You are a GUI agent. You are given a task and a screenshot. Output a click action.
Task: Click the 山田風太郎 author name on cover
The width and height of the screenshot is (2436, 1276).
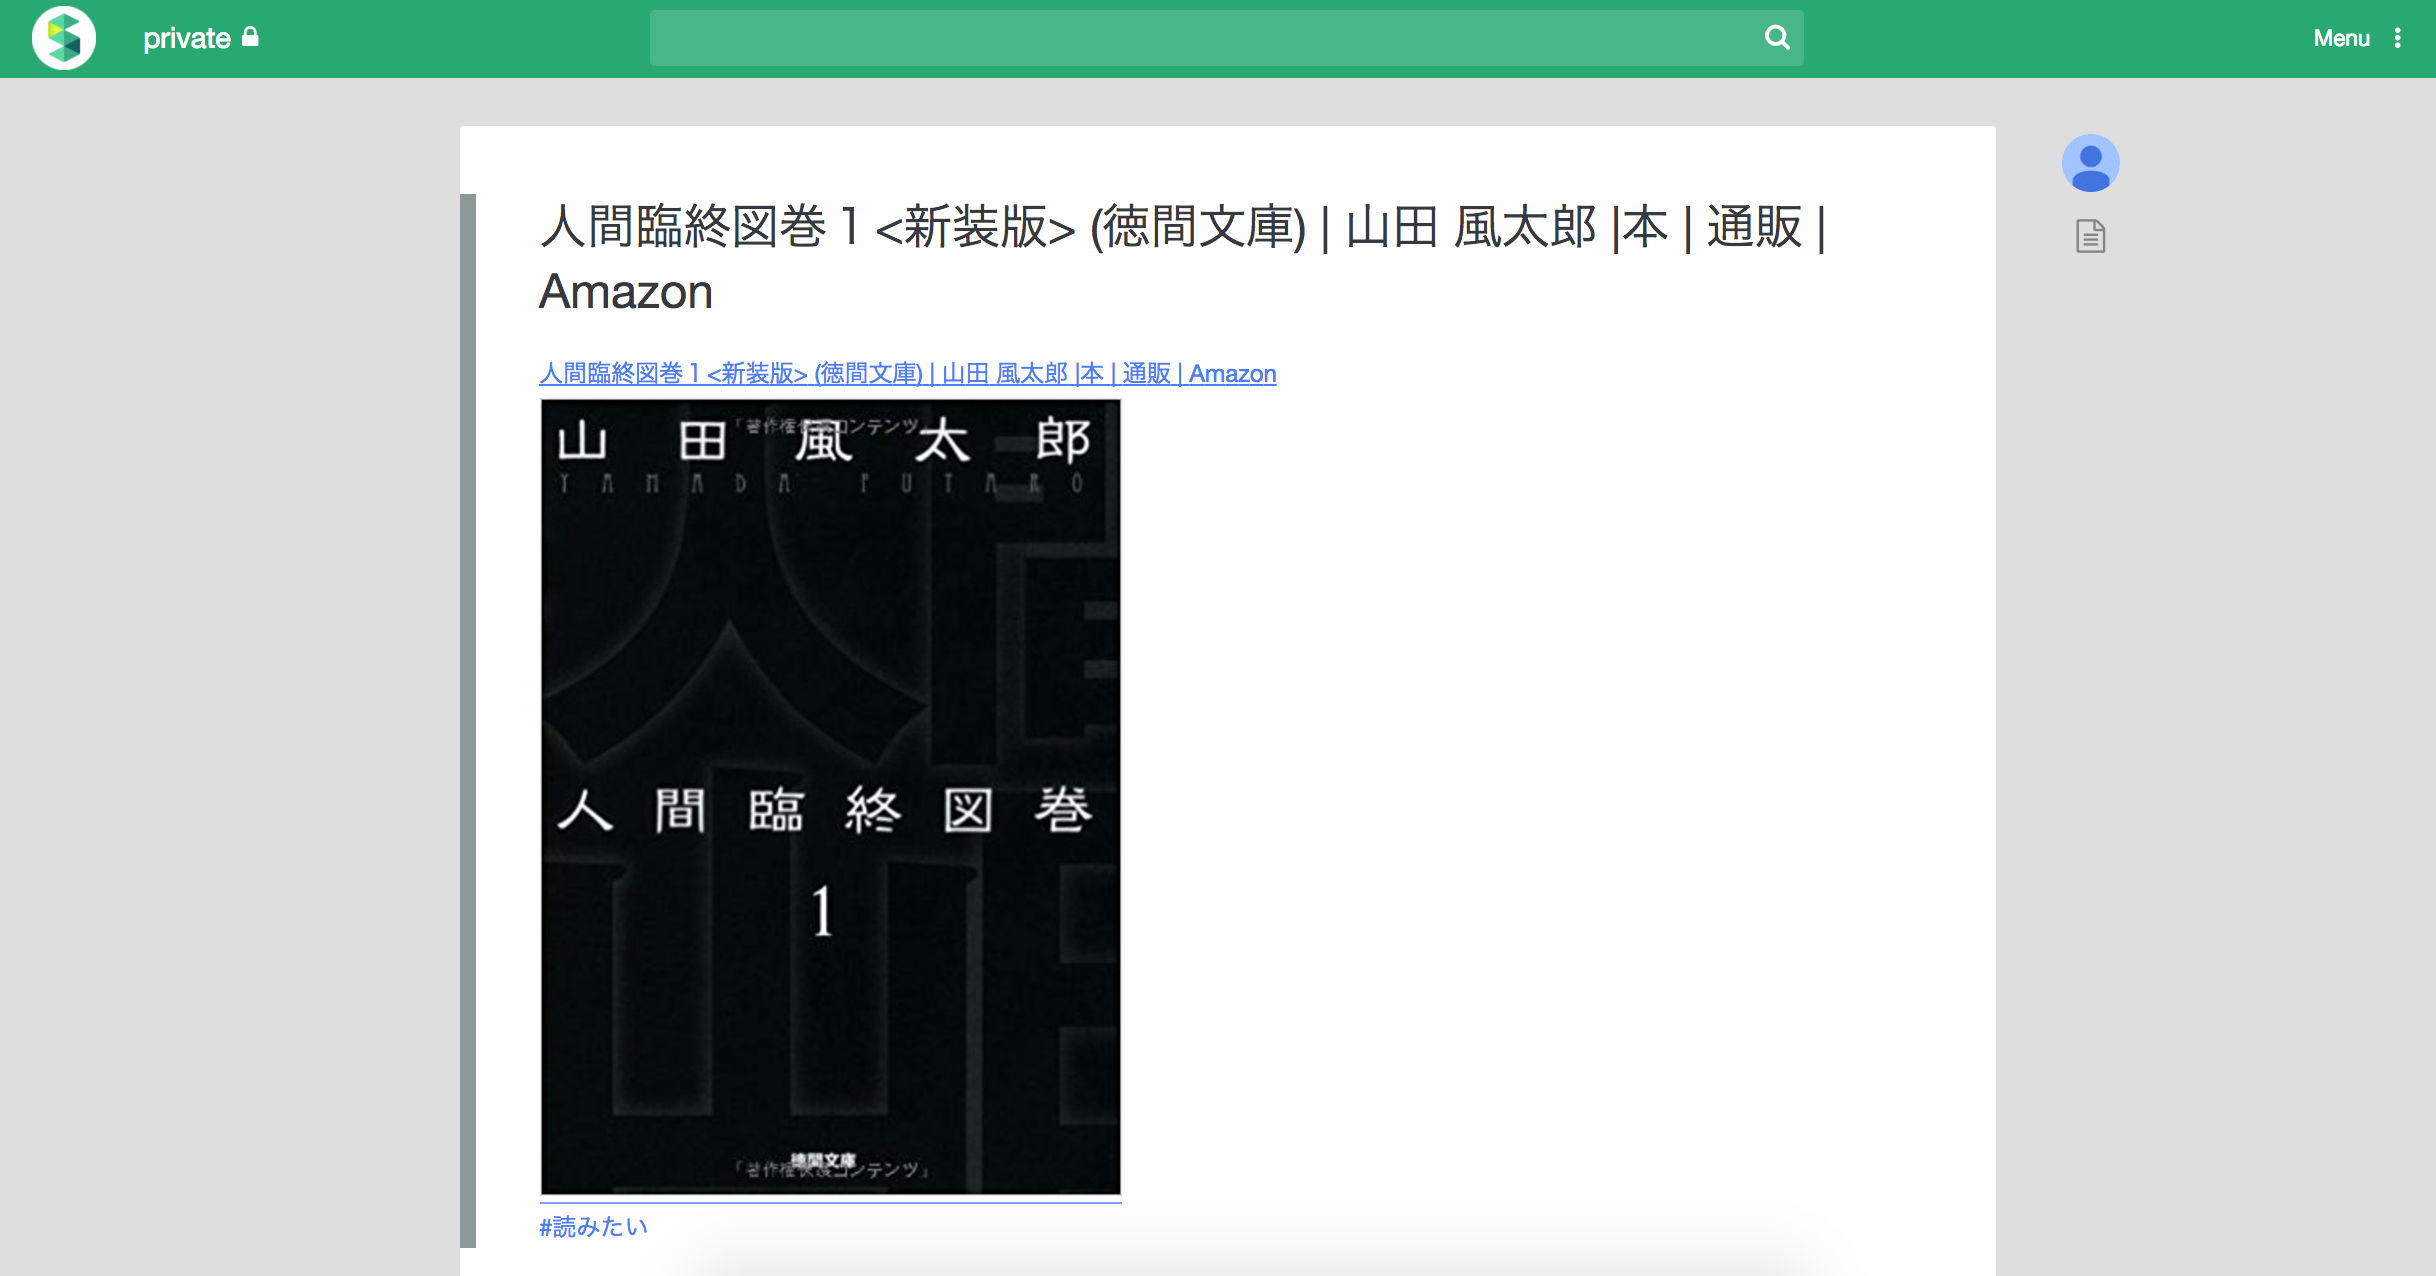pyautogui.click(x=822, y=441)
